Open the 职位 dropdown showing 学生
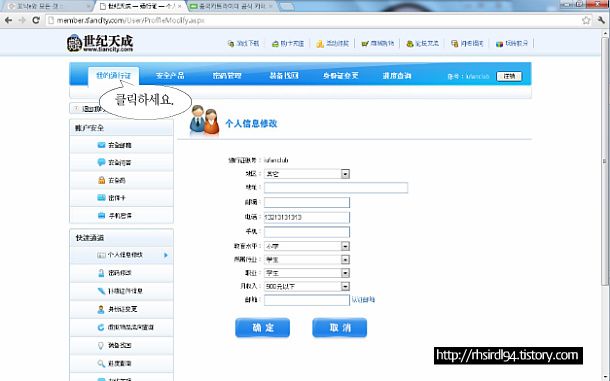The image size is (610, 381). coord(307,273)
